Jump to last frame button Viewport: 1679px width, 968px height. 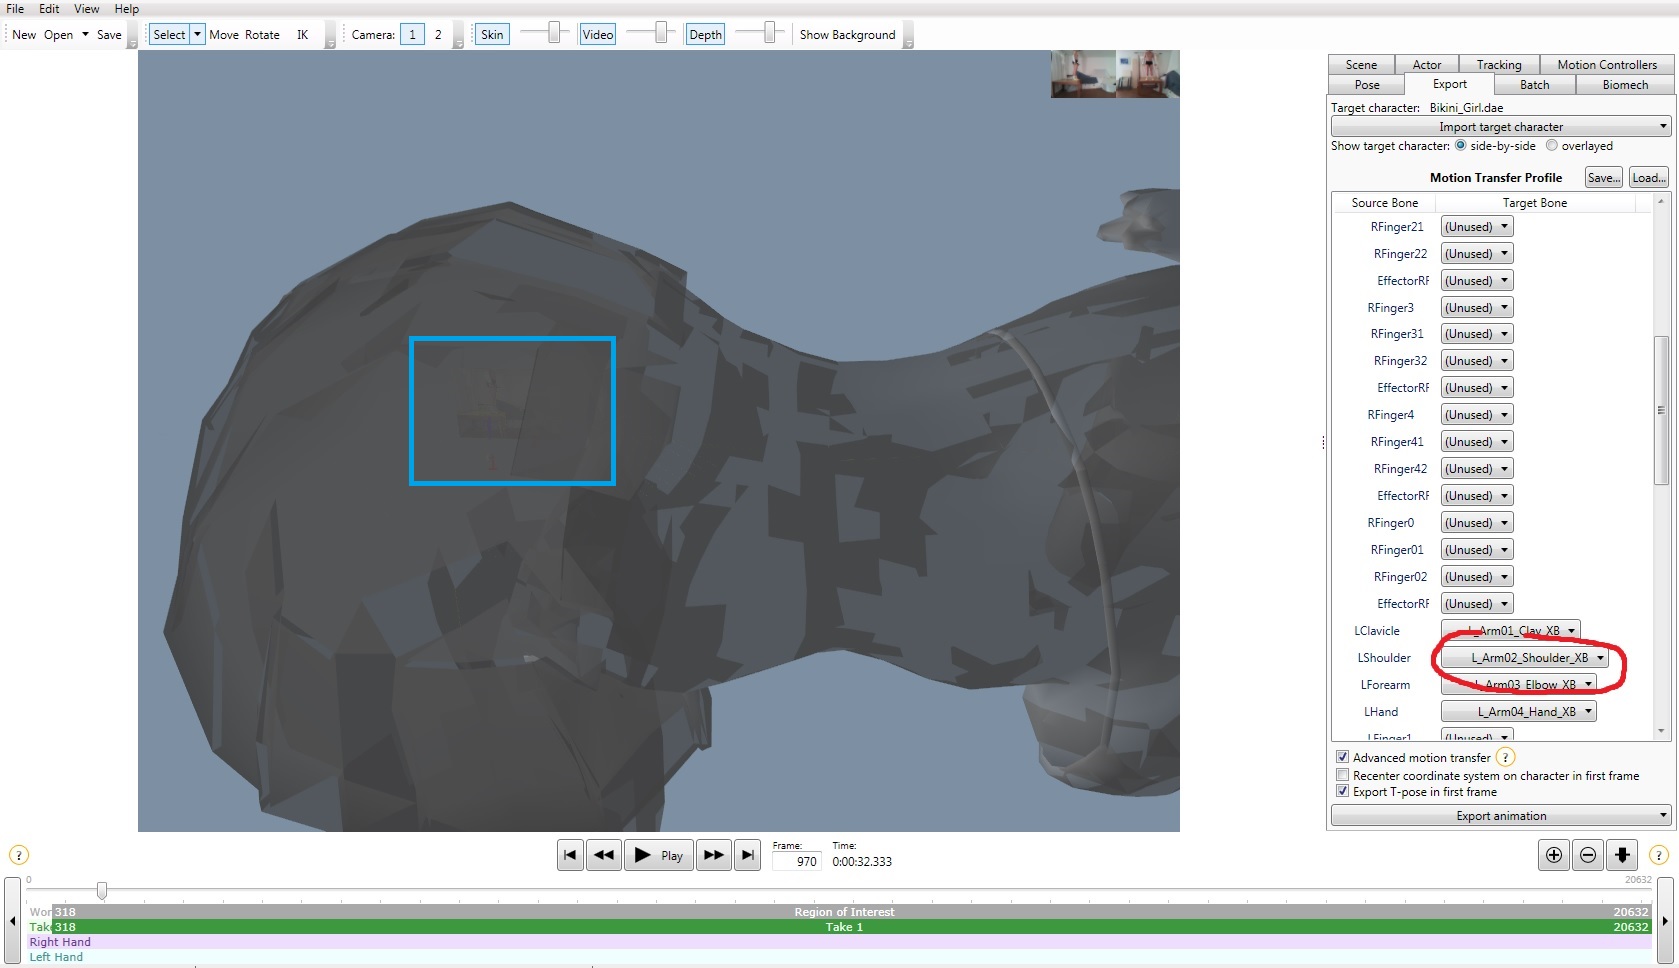[747, 855]
